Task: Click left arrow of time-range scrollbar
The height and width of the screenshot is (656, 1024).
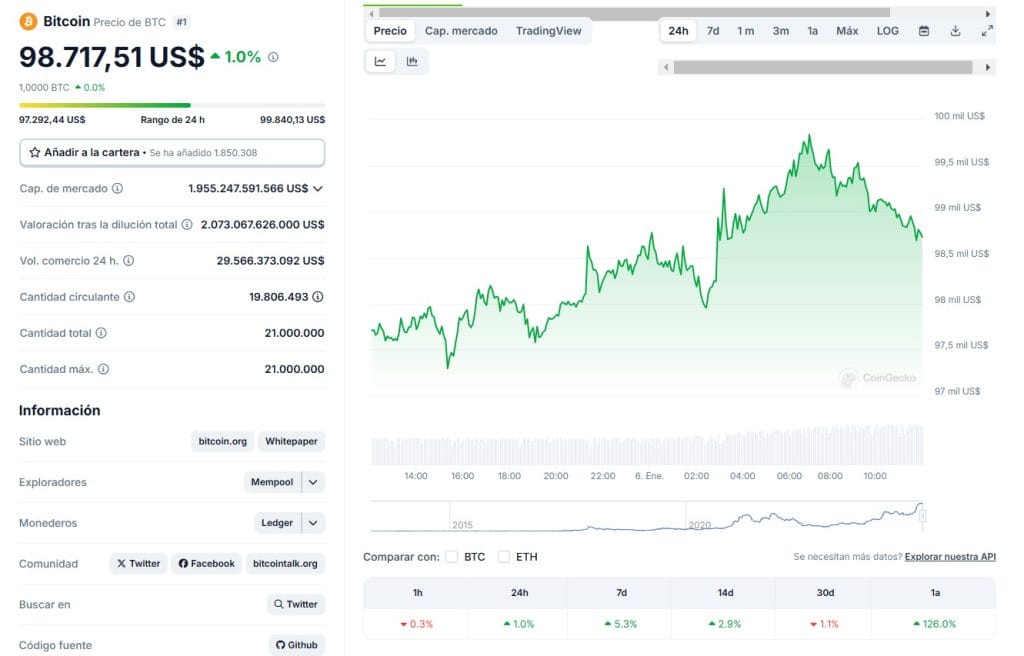Action: click(665, 67)
